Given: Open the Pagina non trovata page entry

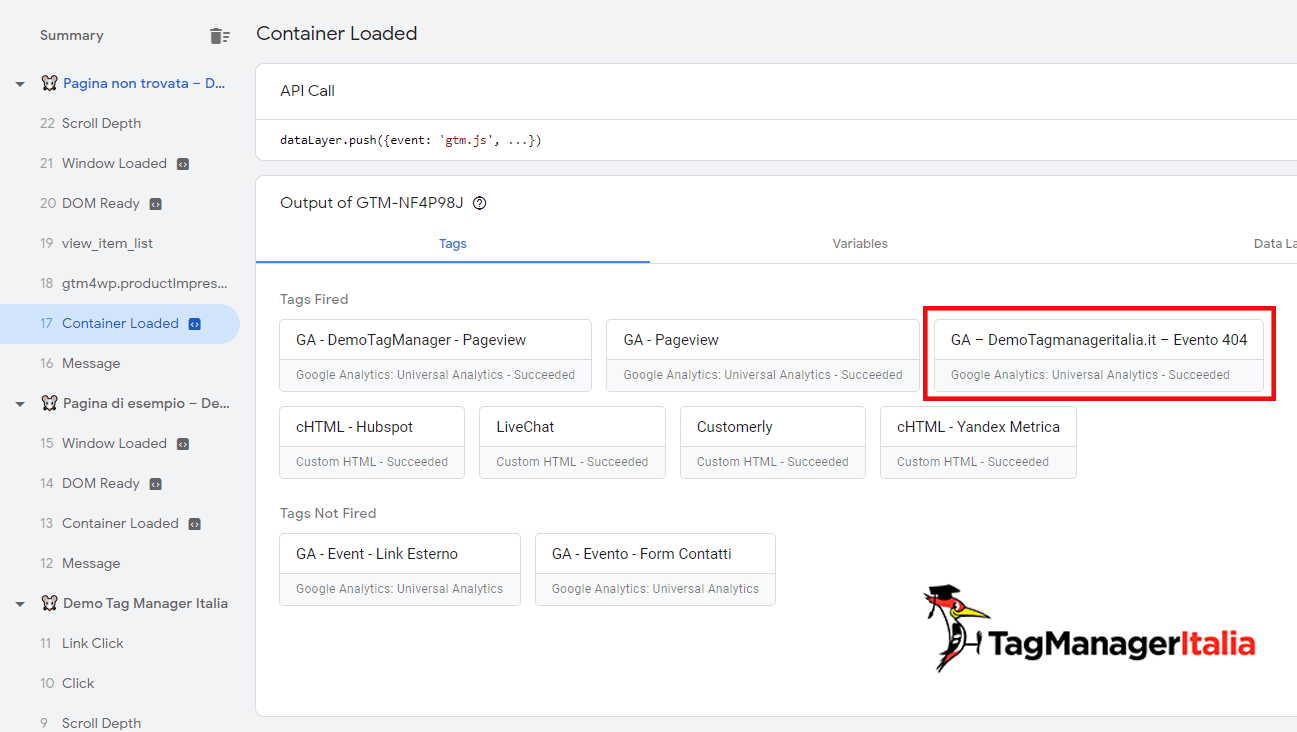Looking at the screenshot, I should click(x=144, y=83).
